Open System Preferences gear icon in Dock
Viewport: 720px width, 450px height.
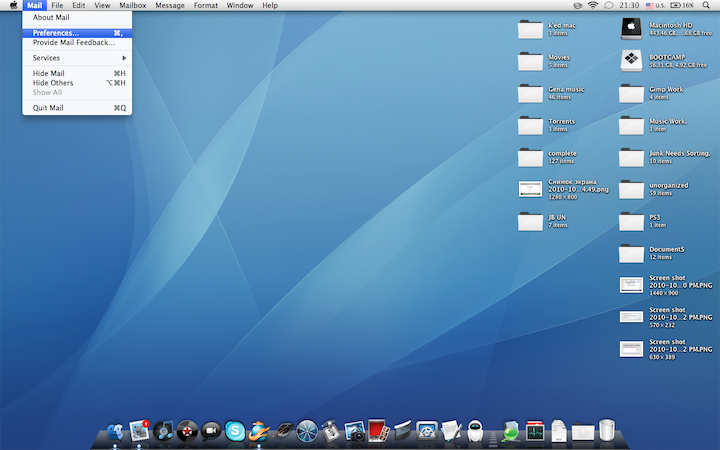coord(427,431)
